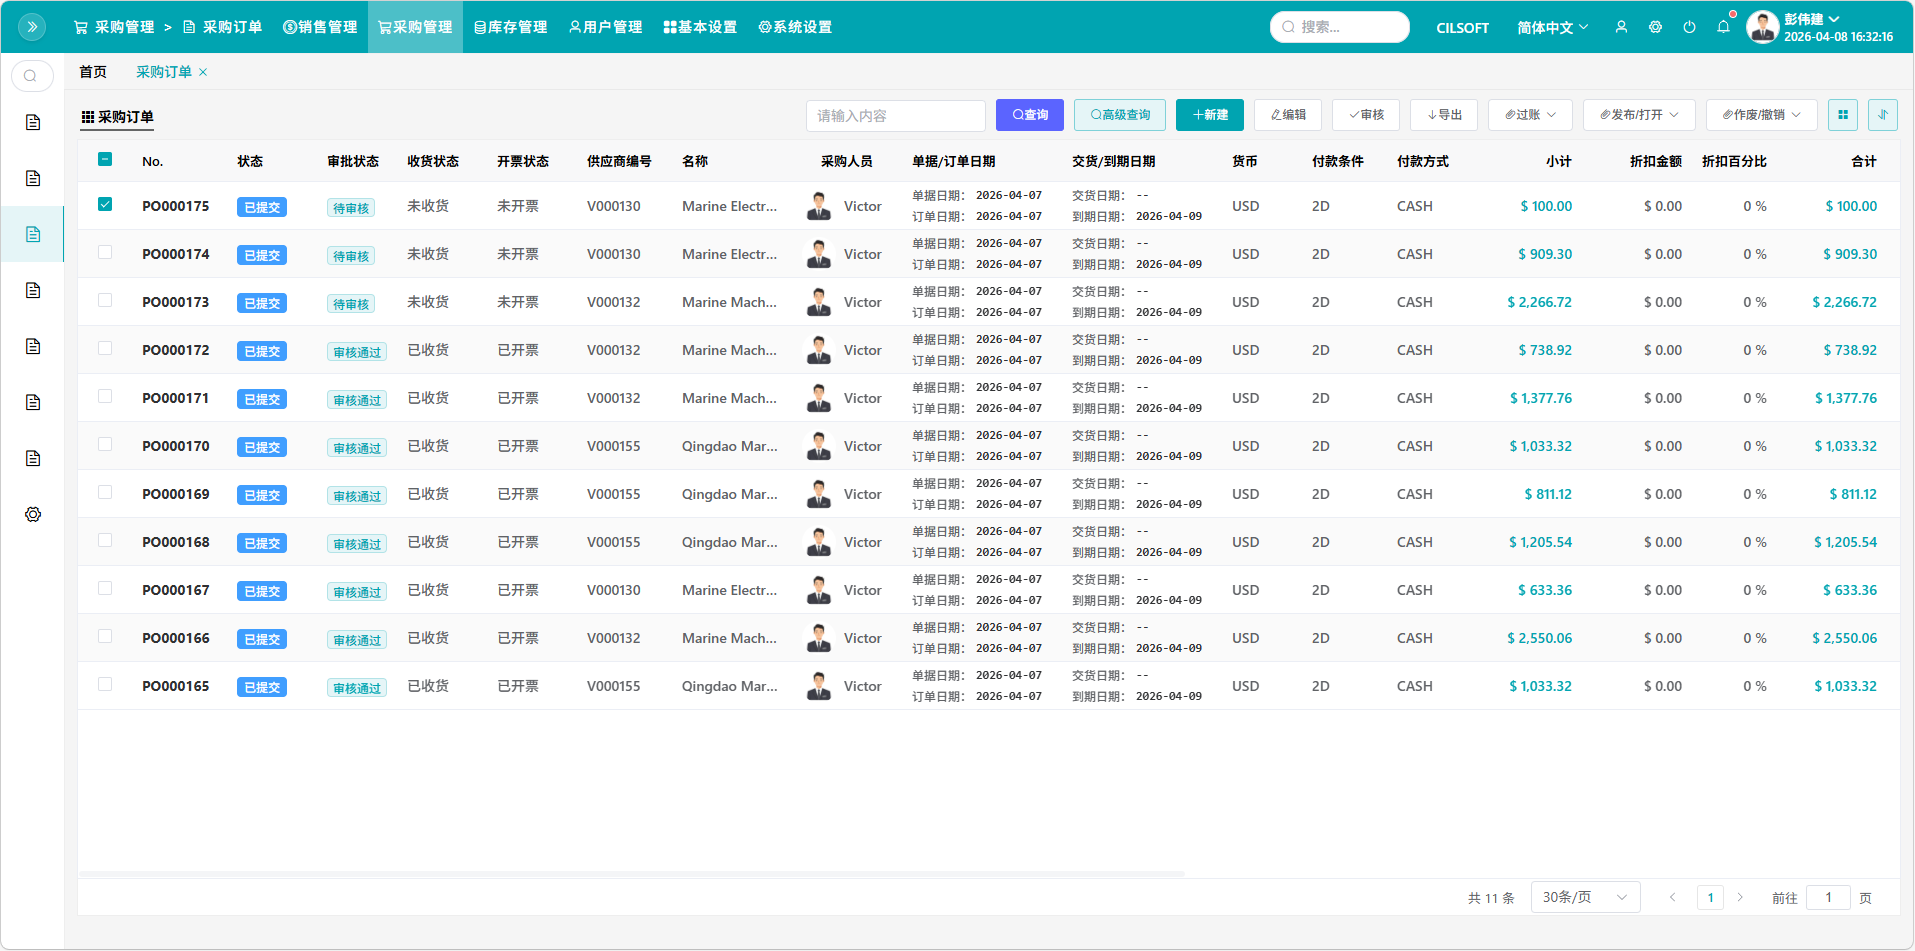Uncheck the PO000175 row checkbox
The width and height of the screenshot is (1915, 951).
105,205
